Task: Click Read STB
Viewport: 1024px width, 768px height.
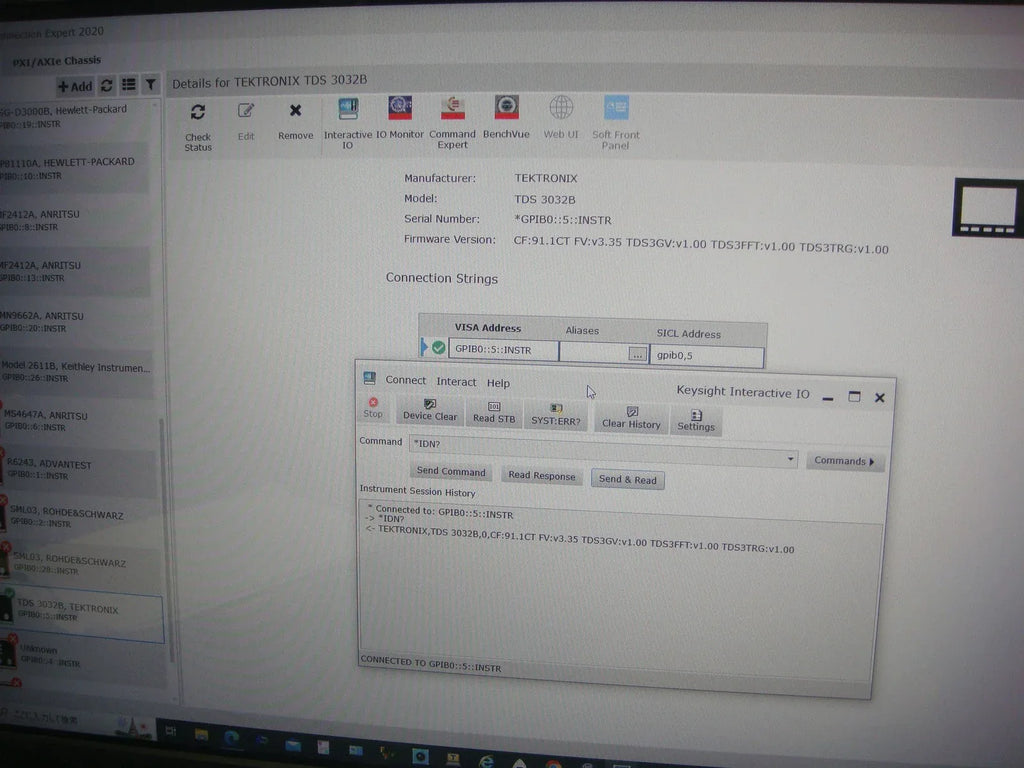Action: 494,413
